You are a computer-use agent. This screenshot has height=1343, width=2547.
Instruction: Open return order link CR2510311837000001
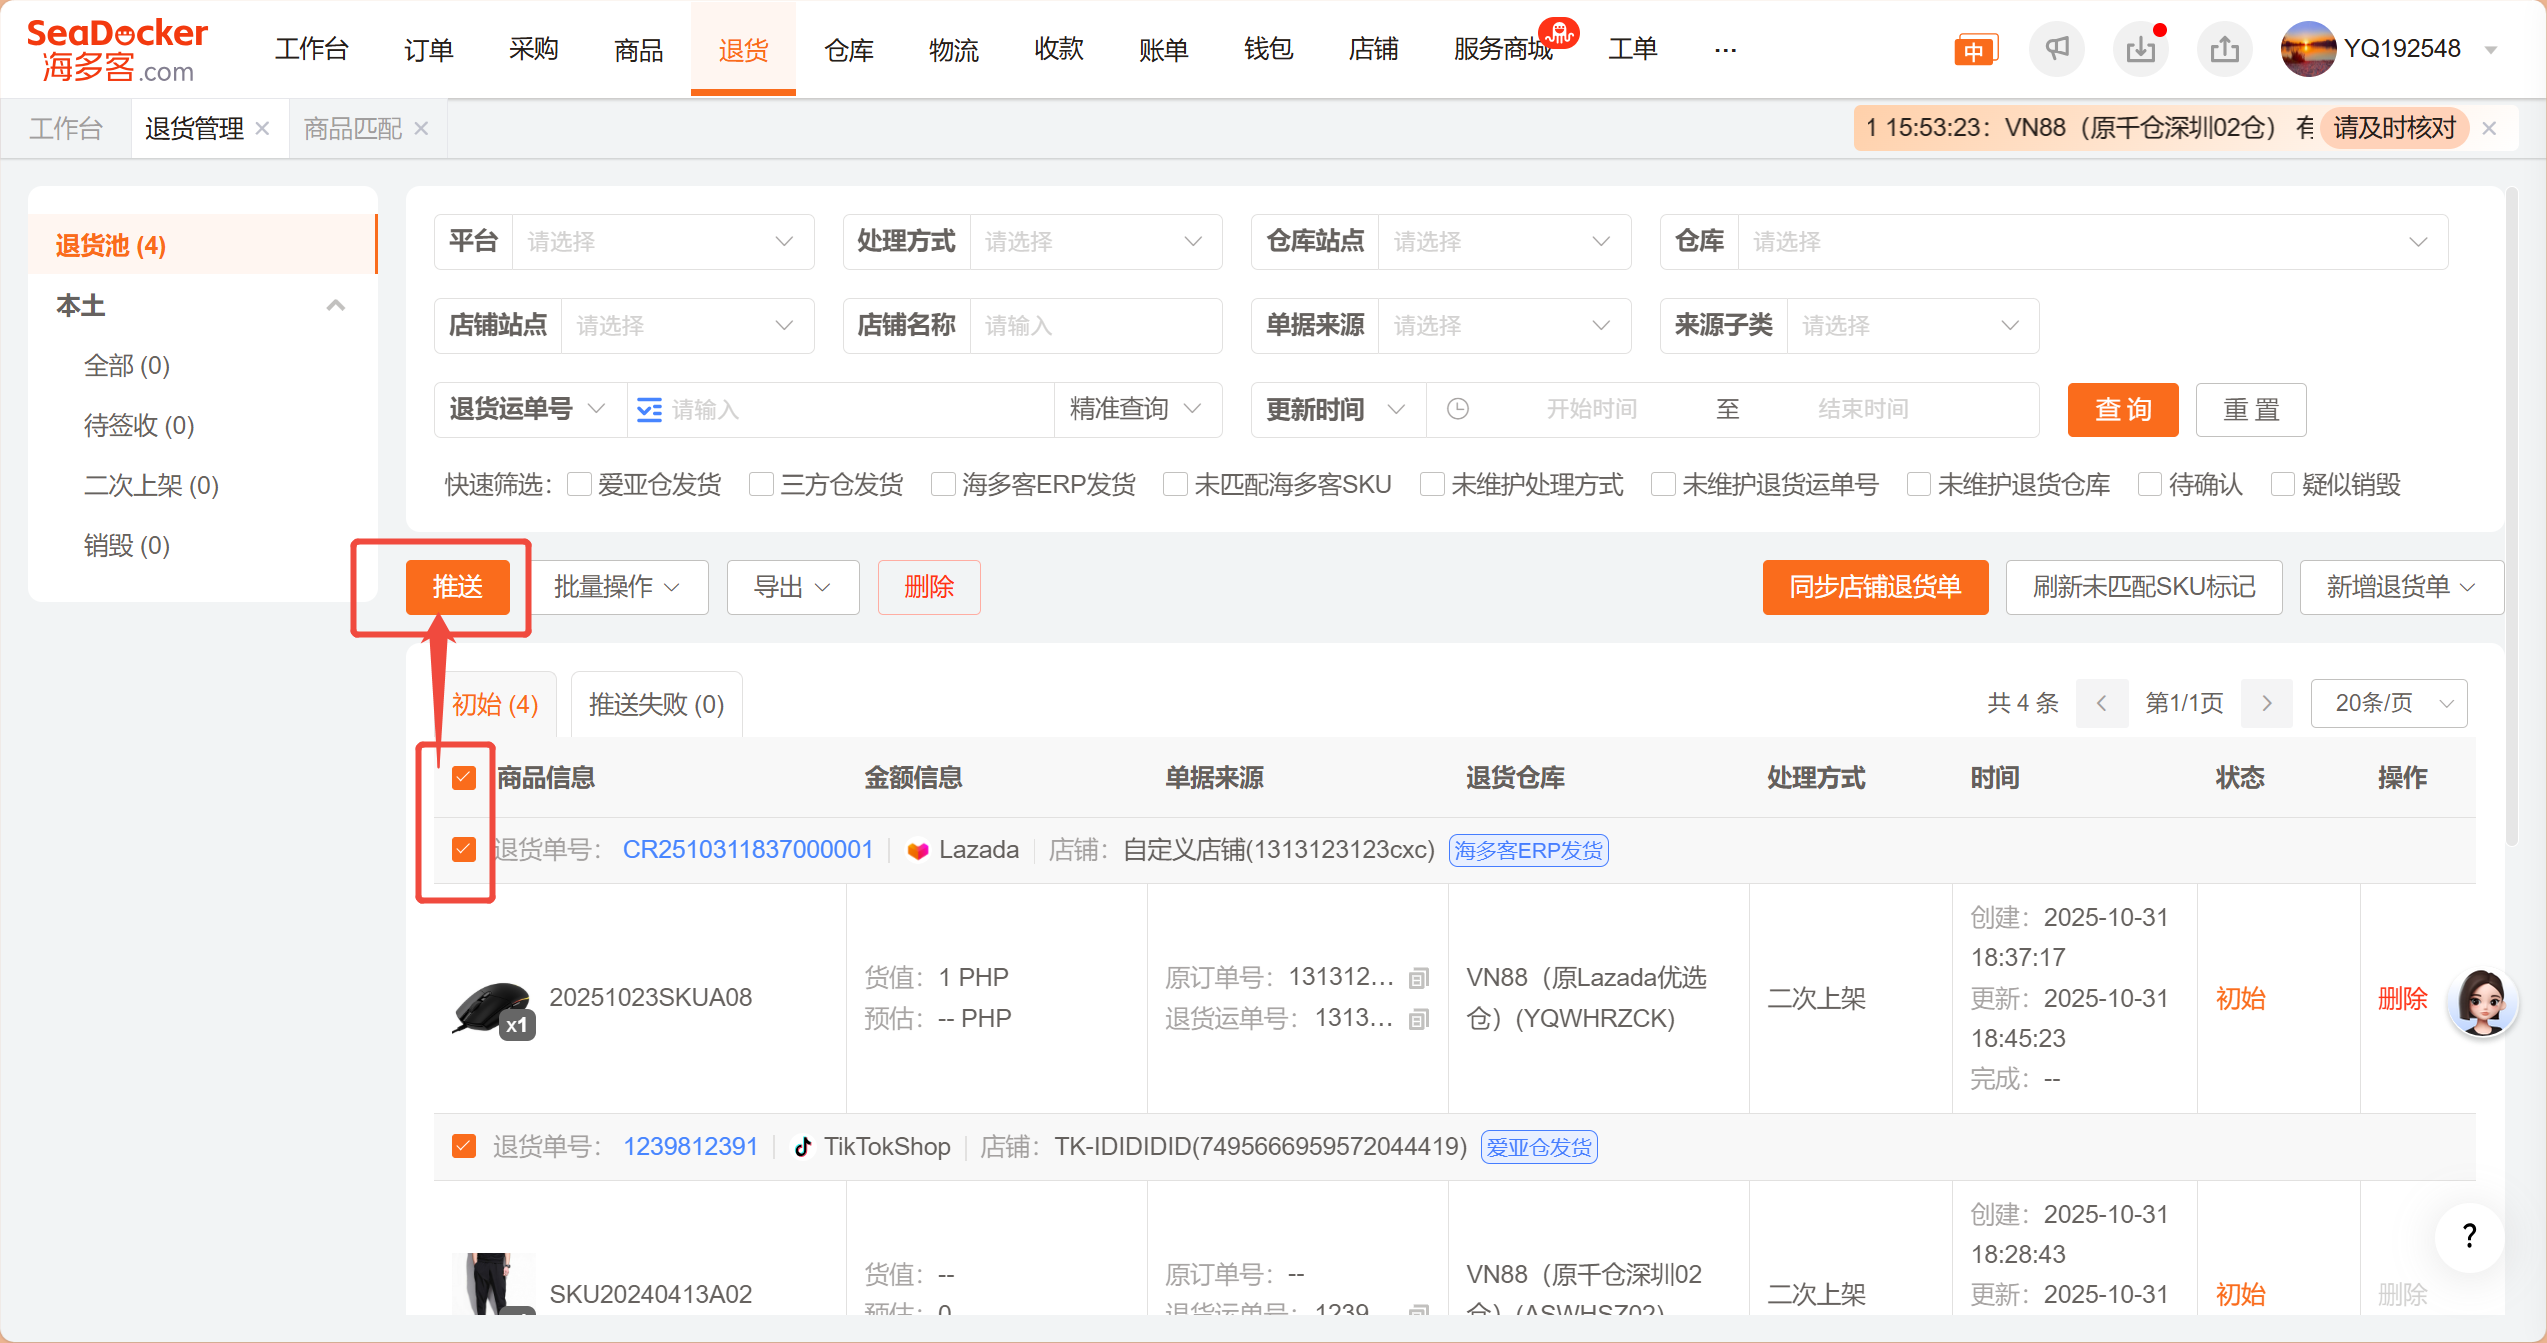[747, 850]
